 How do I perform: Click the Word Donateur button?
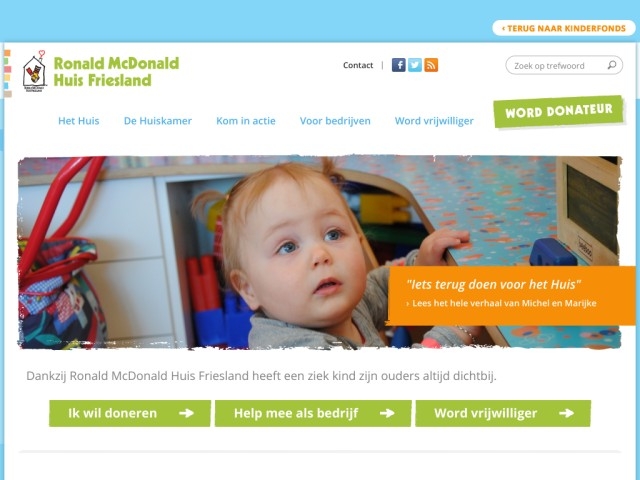tap(559, 111)
